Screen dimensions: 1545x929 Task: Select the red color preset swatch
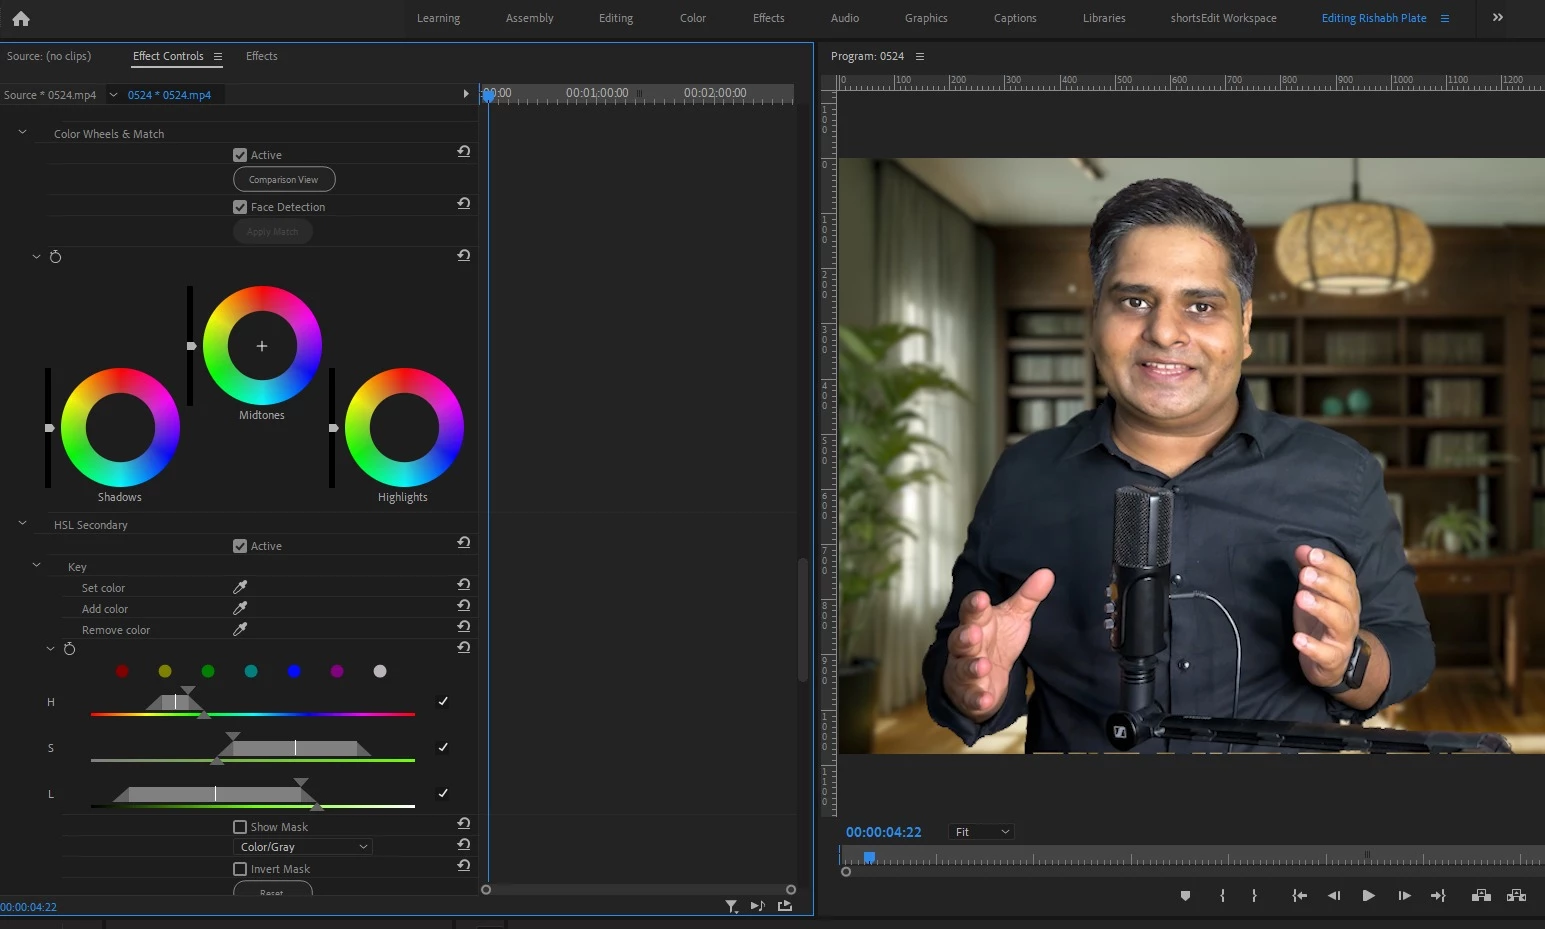[122, 671]
